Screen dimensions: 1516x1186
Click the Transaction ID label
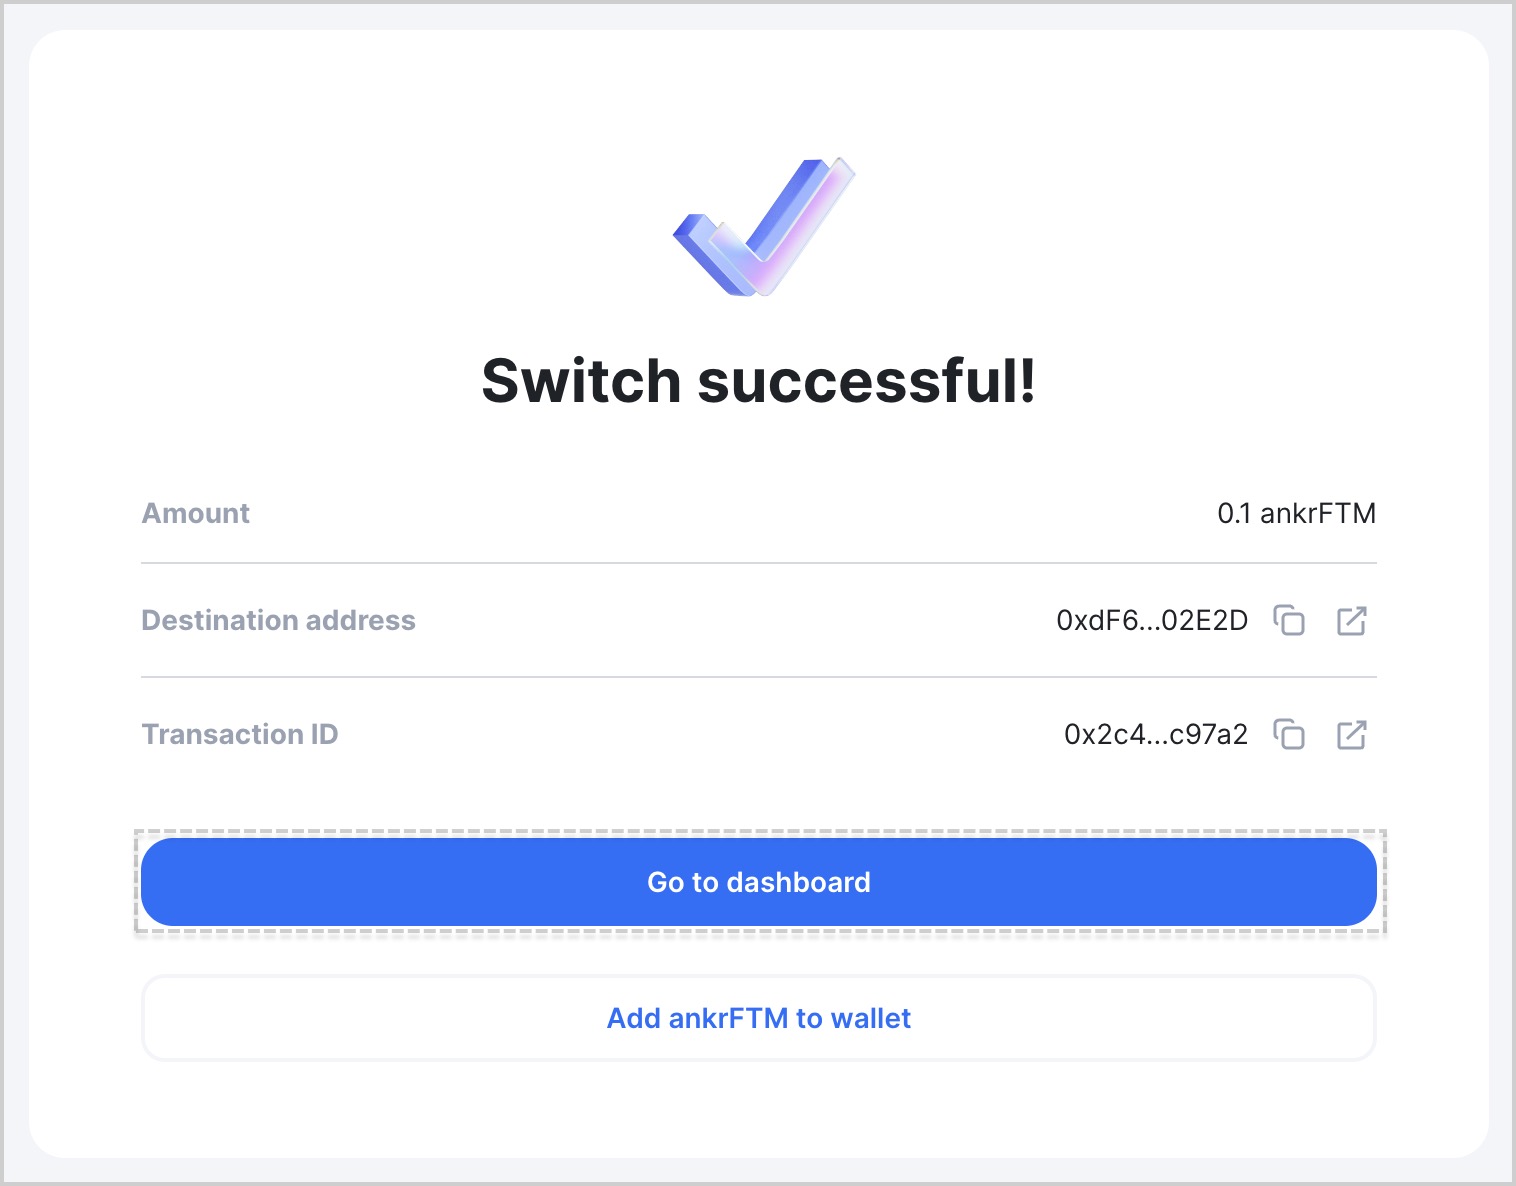[x=240, y=734]
